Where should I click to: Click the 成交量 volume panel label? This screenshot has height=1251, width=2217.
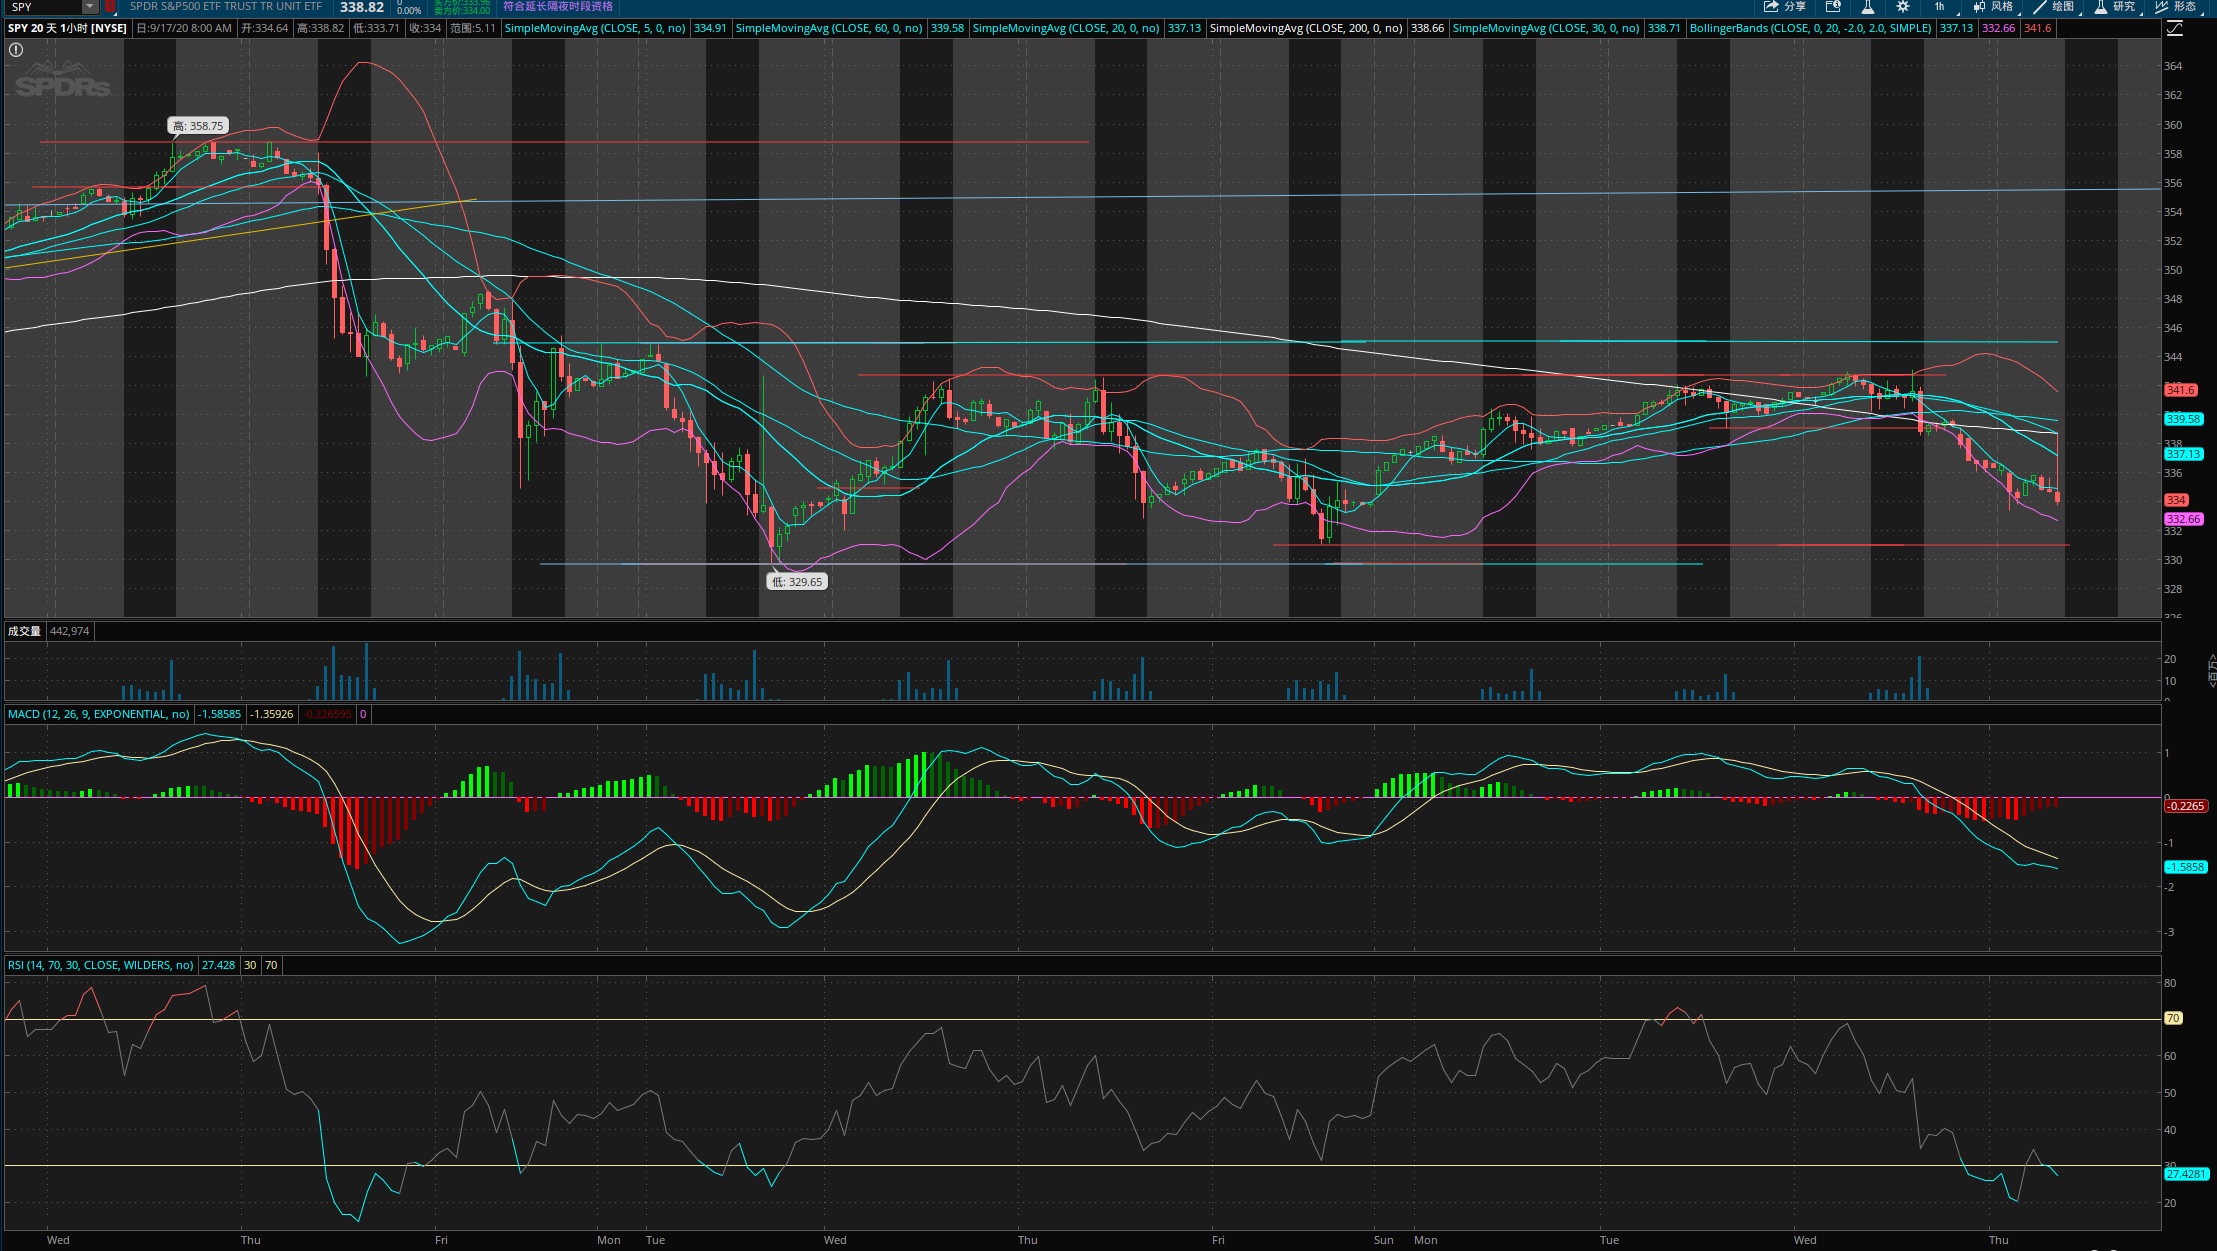(x=24, y=631)
